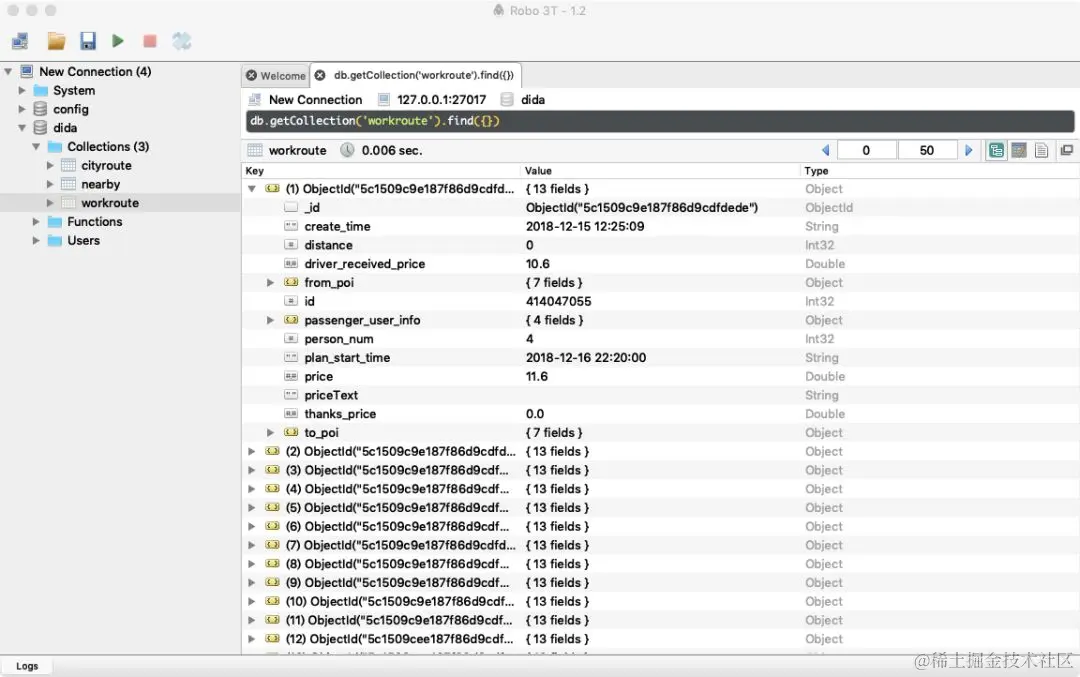
Task: Switch results to table view mode
Action: [1019, 150]
